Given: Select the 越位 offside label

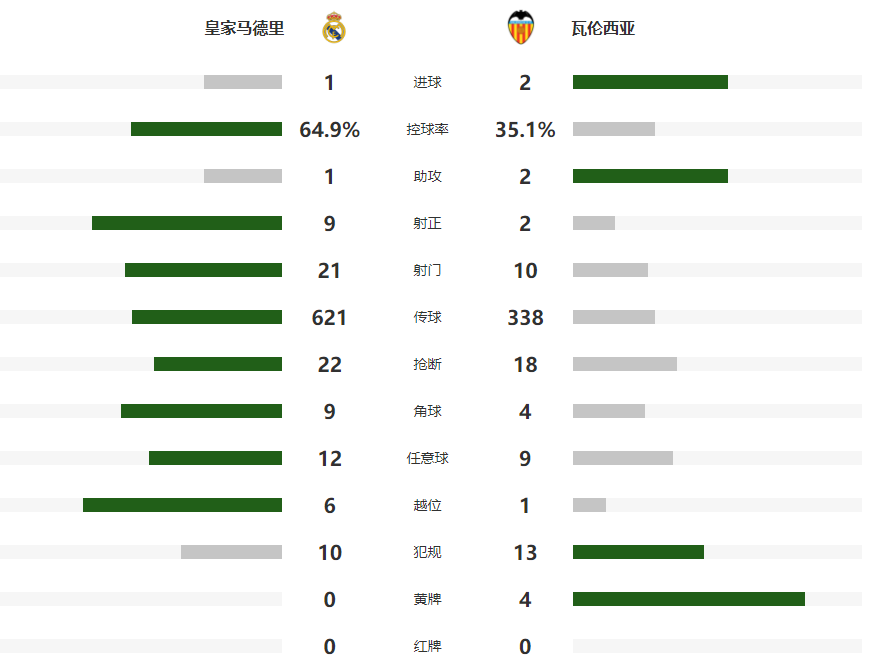Looking at the screenshot, I should click(427, 505).
